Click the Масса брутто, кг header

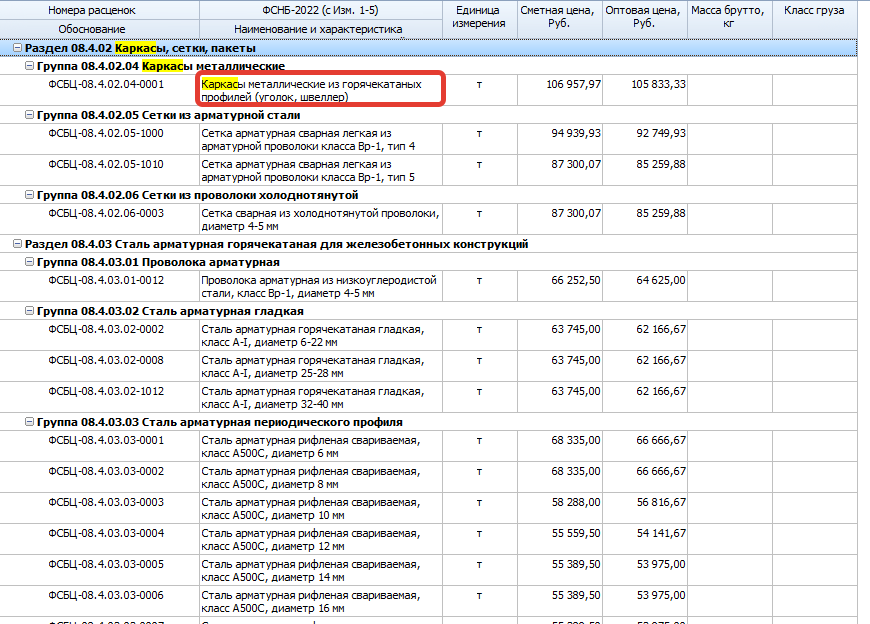point(729,17)
